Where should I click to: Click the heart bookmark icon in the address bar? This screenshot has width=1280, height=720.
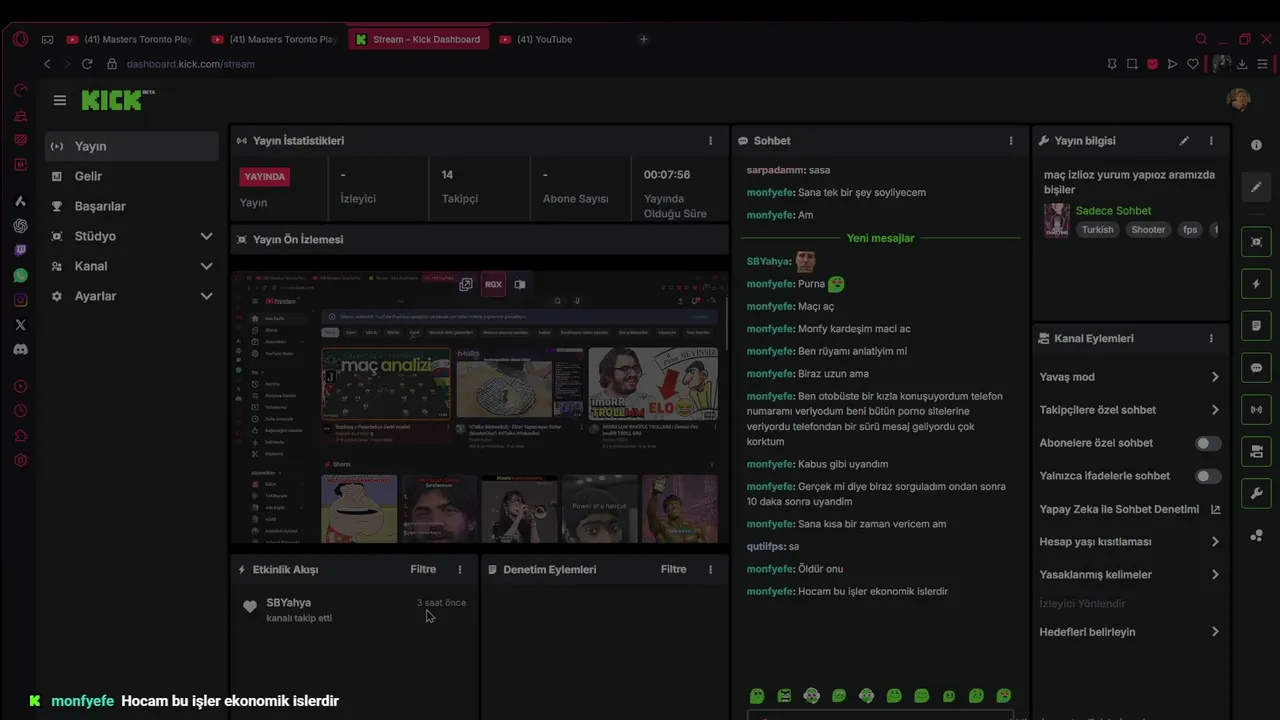1193,64
